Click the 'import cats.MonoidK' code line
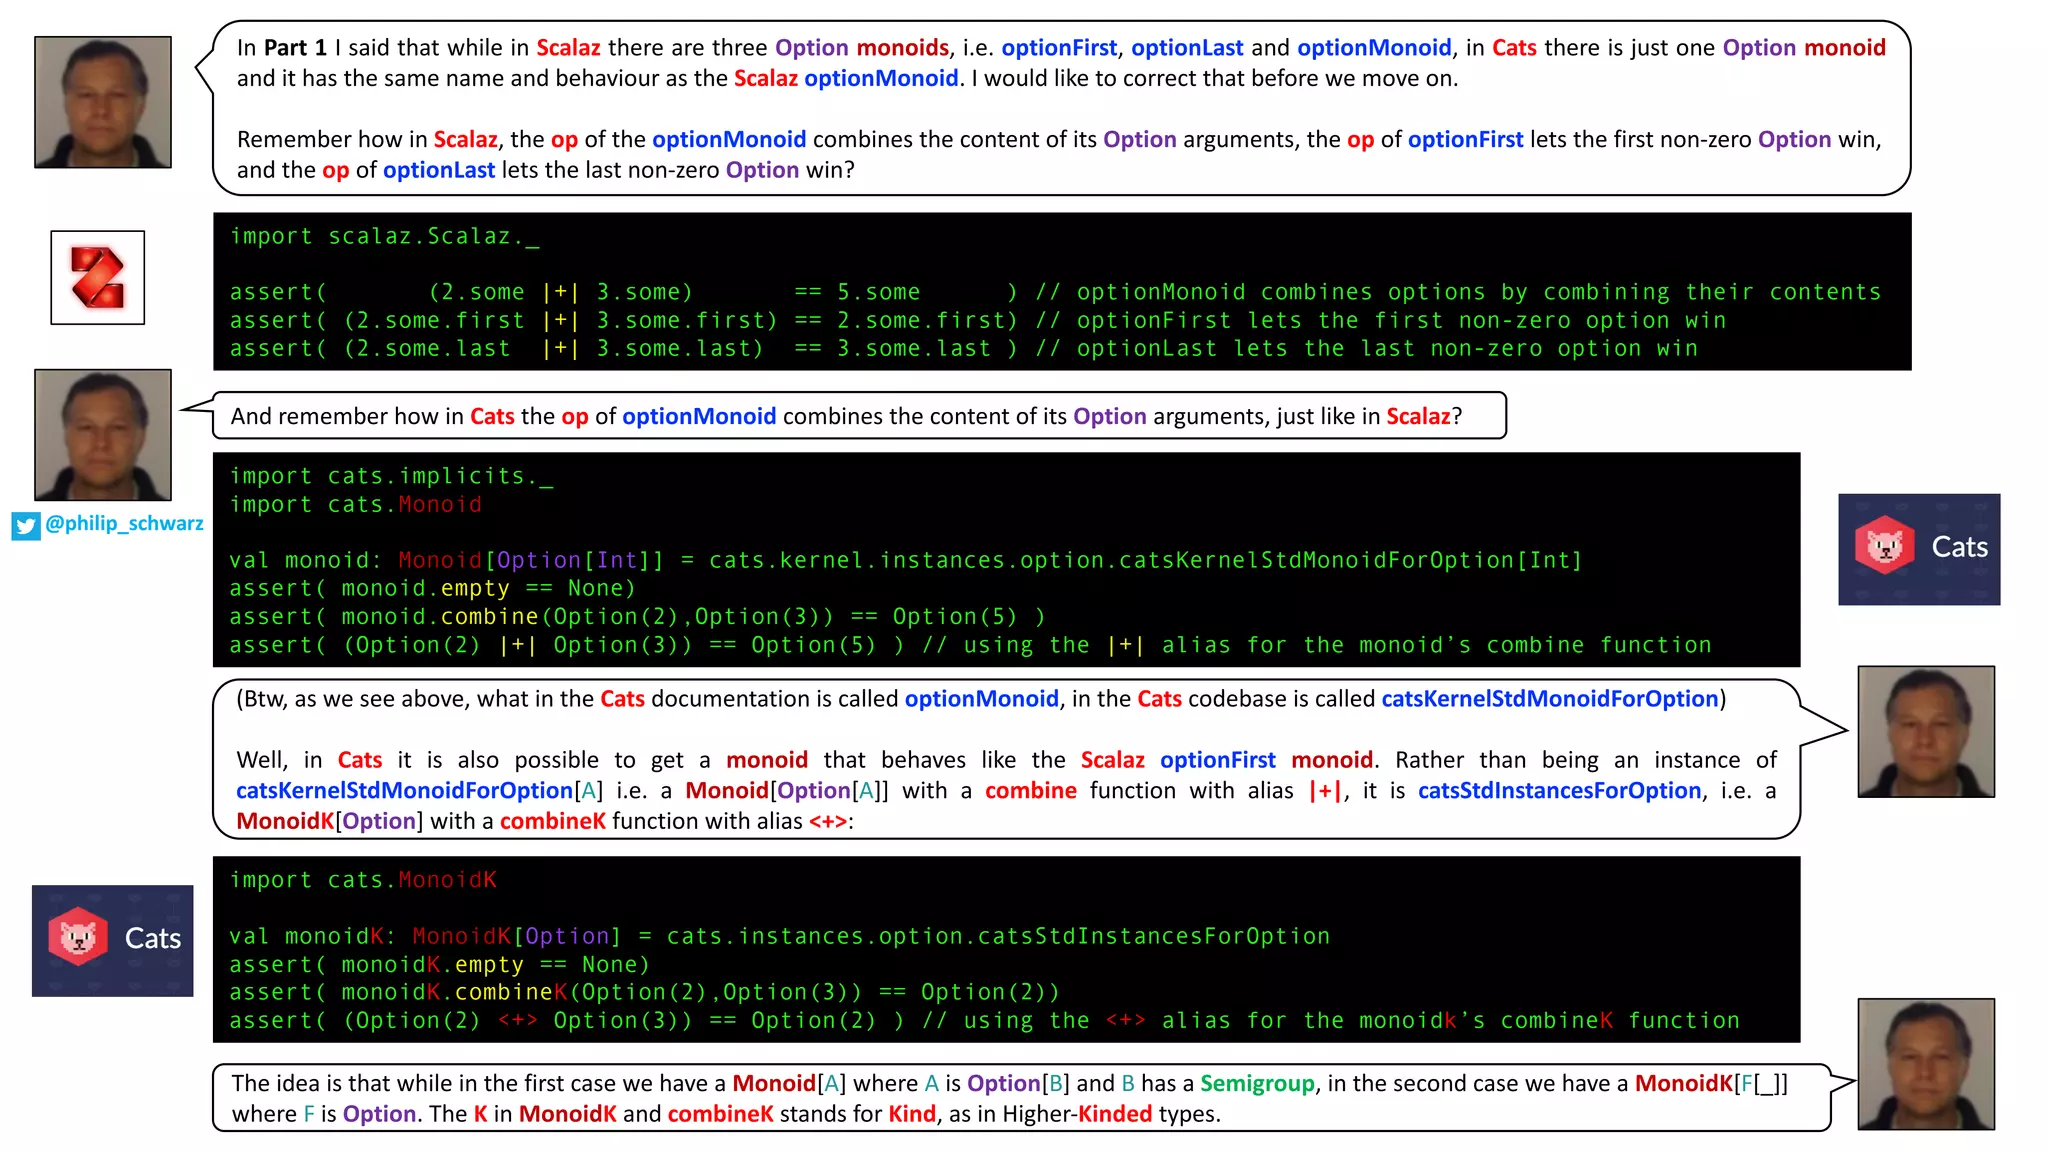Screen dimensions: 2048x1152 click(362, 880)
